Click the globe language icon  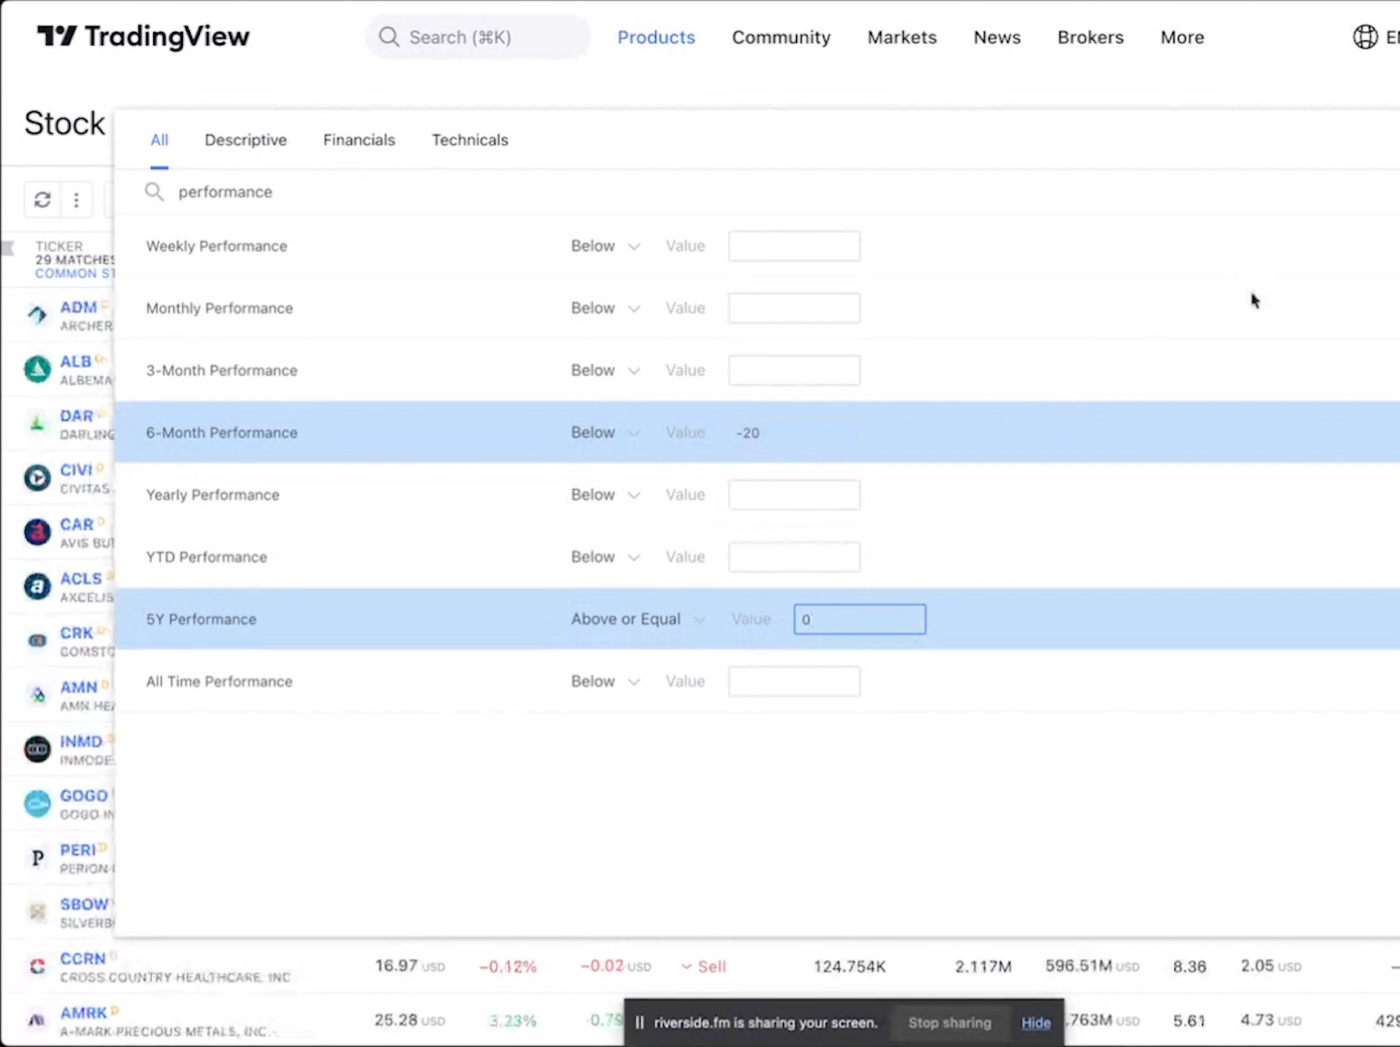coord(1365,37)
